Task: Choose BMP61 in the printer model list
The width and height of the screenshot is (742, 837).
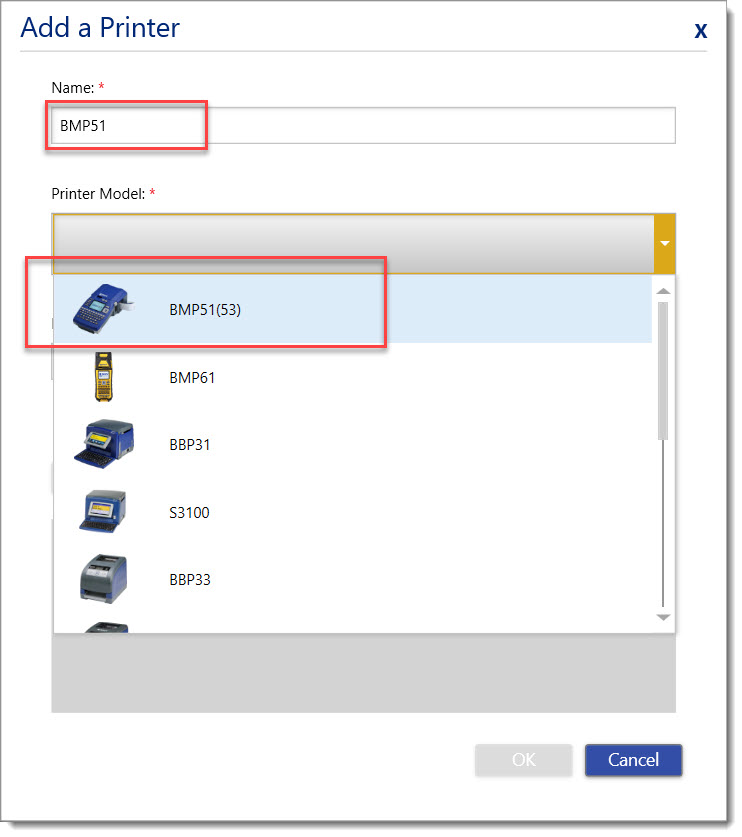Action: [192, 378]
